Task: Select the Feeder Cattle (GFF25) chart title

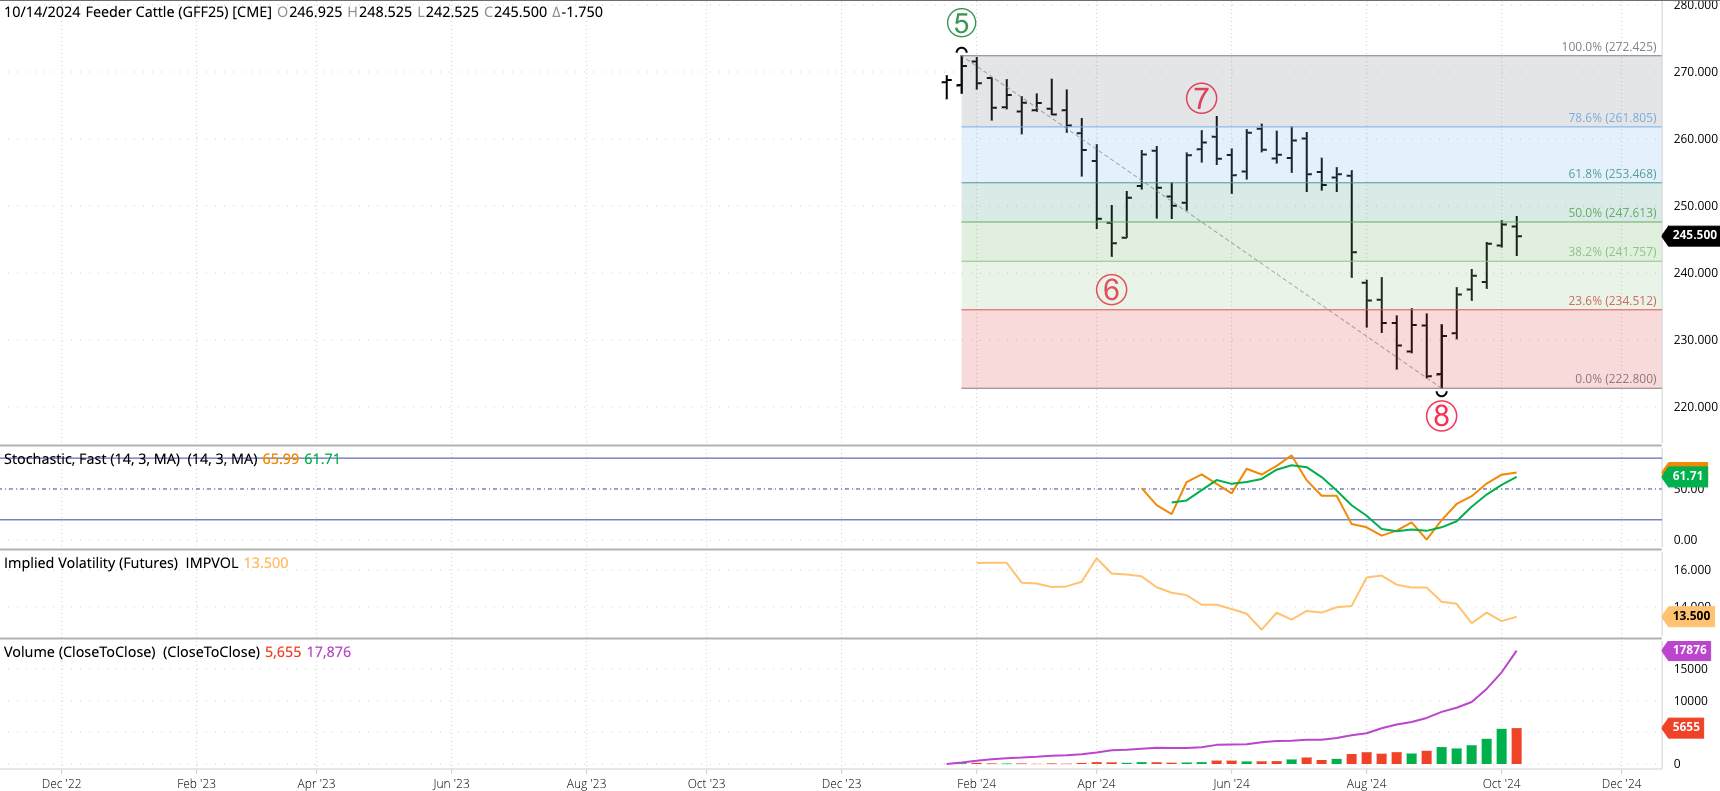Action: [x=138, y=12]
